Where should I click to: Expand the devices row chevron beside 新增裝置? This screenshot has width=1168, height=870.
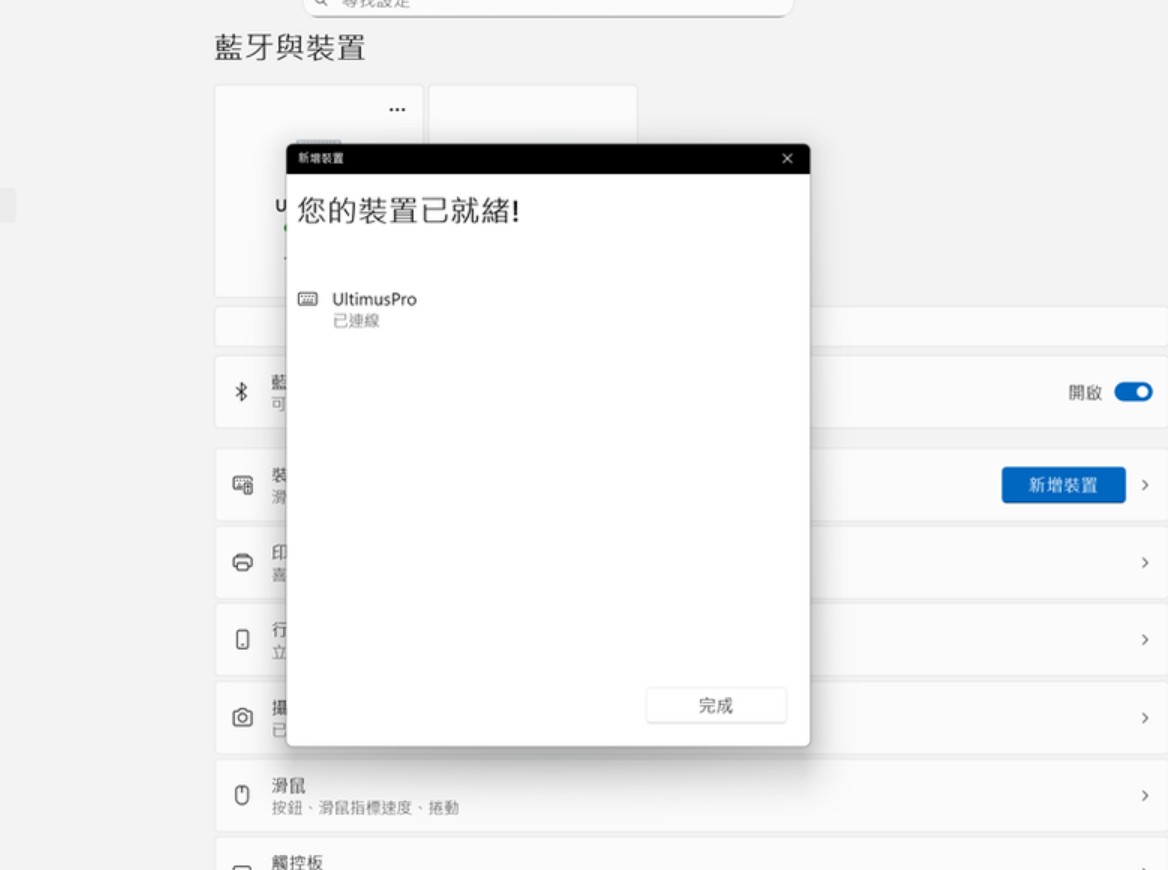coord(1145,485)
